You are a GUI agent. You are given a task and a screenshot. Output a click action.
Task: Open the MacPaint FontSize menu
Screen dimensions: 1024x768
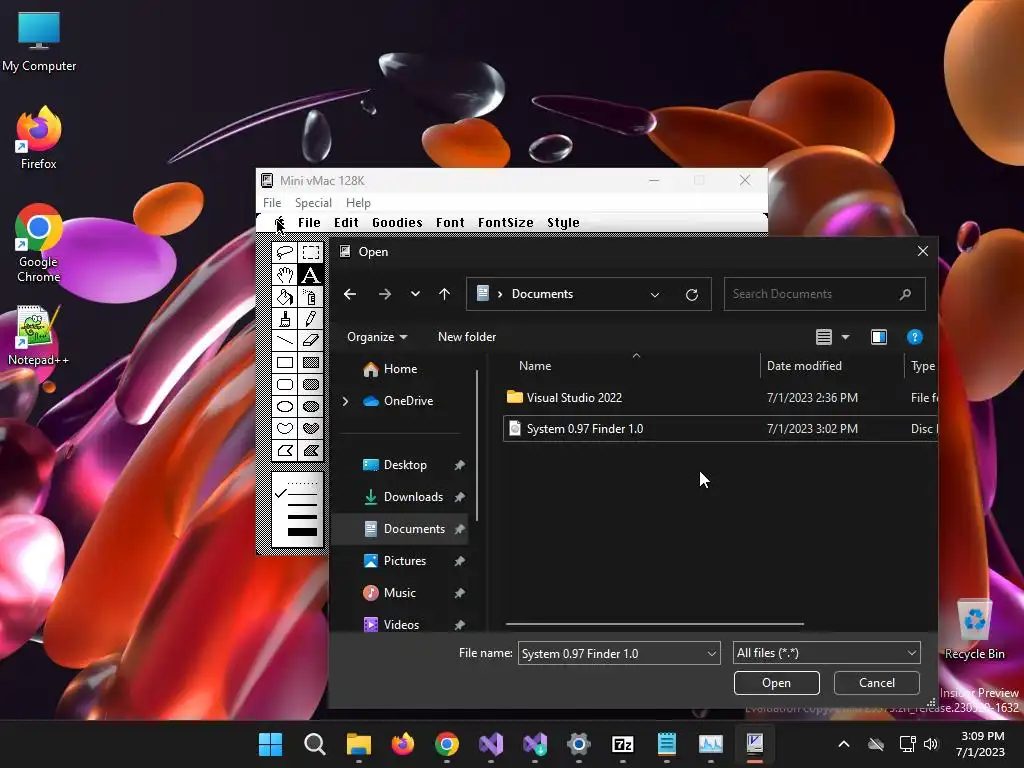click(505, 223)
